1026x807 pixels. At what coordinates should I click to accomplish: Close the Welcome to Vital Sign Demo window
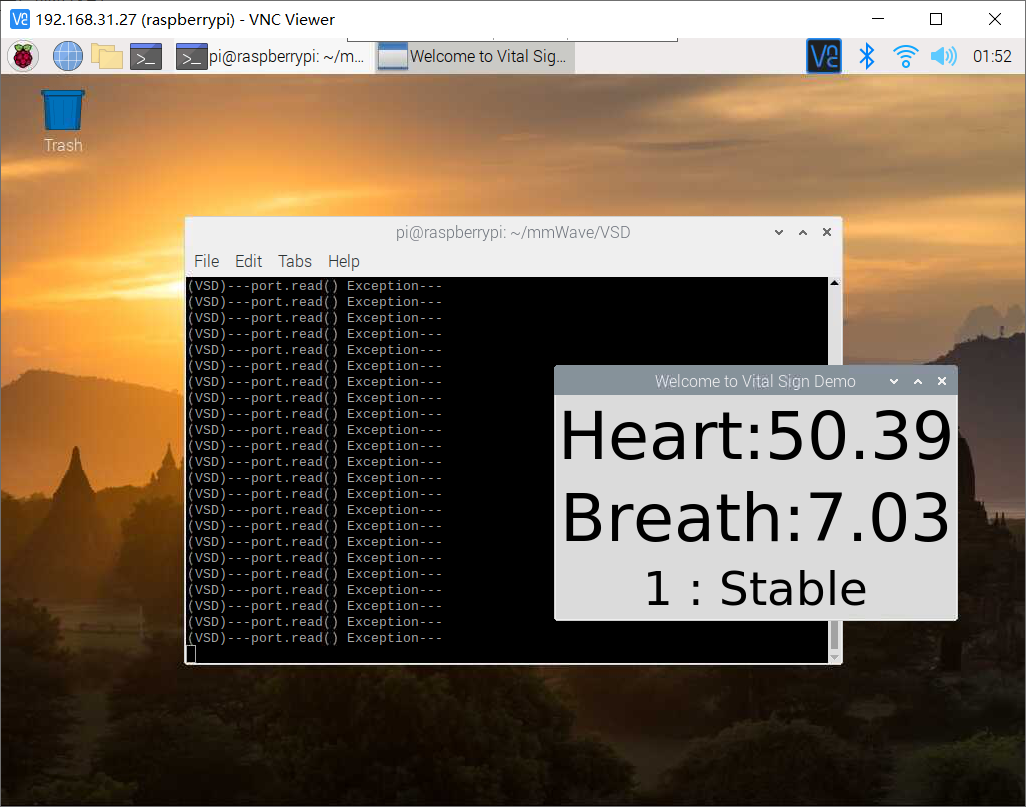pyautogui.click(x=941, y=381)
